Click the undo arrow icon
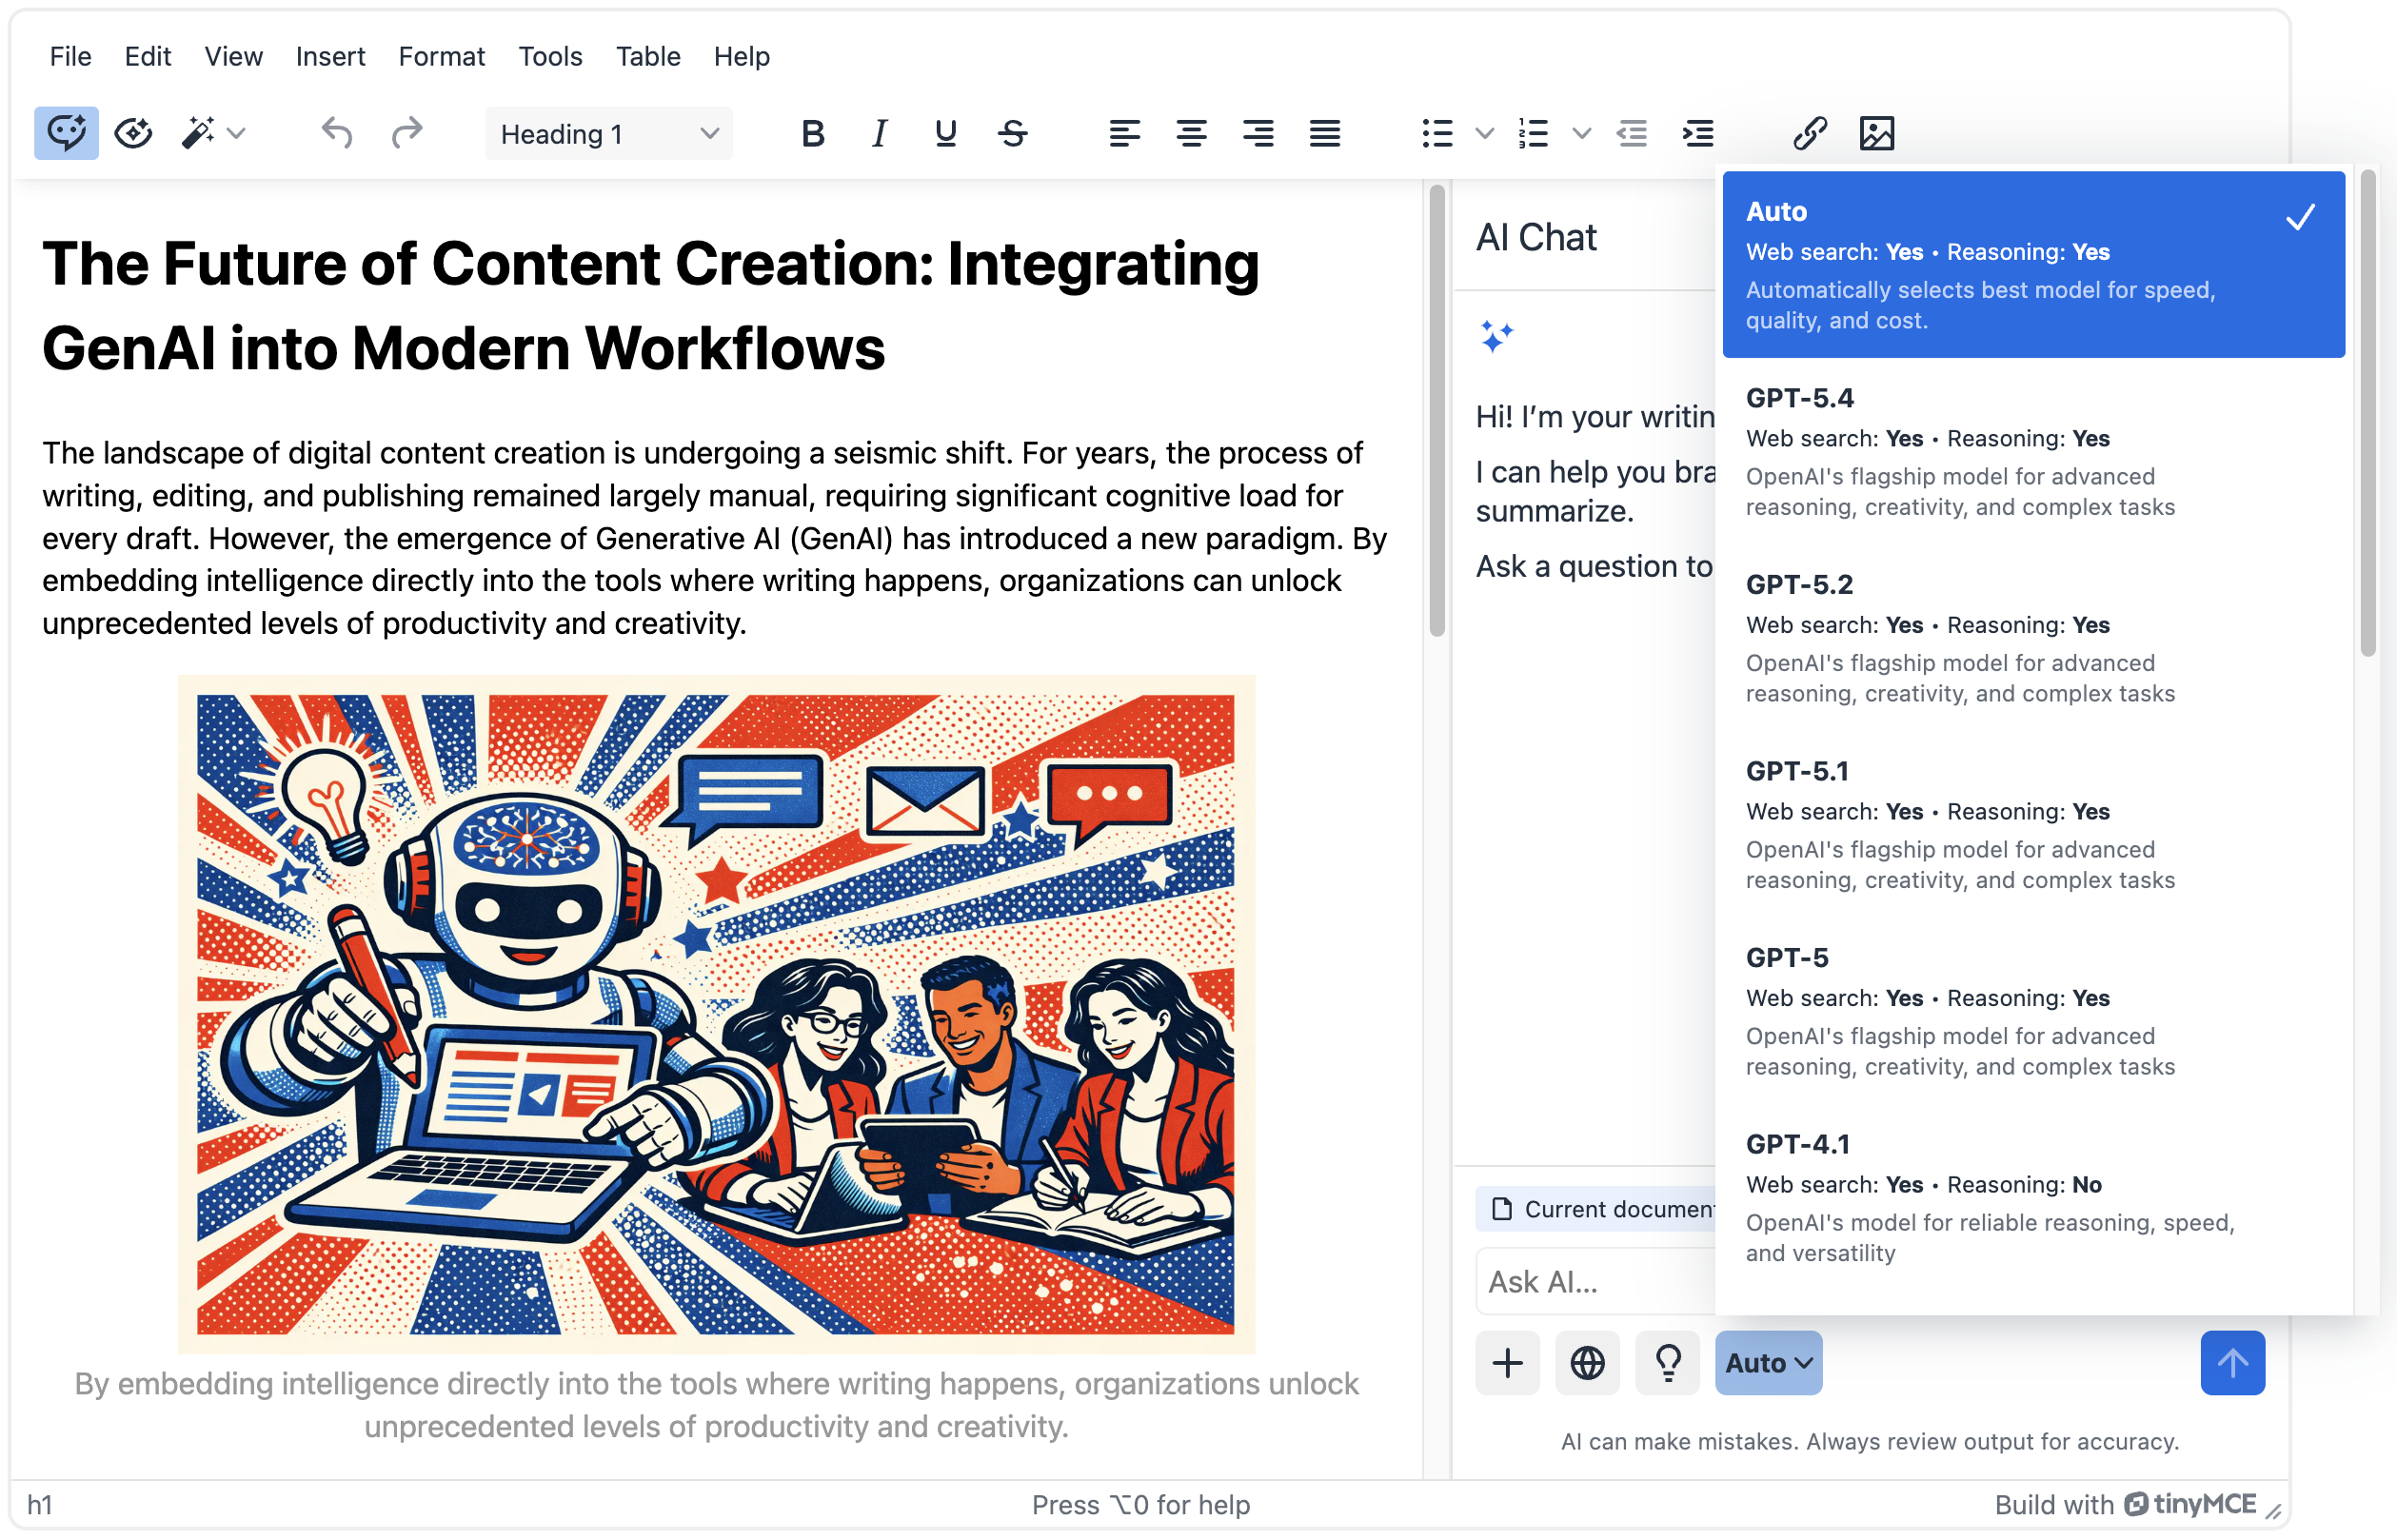 pos(337,133)
